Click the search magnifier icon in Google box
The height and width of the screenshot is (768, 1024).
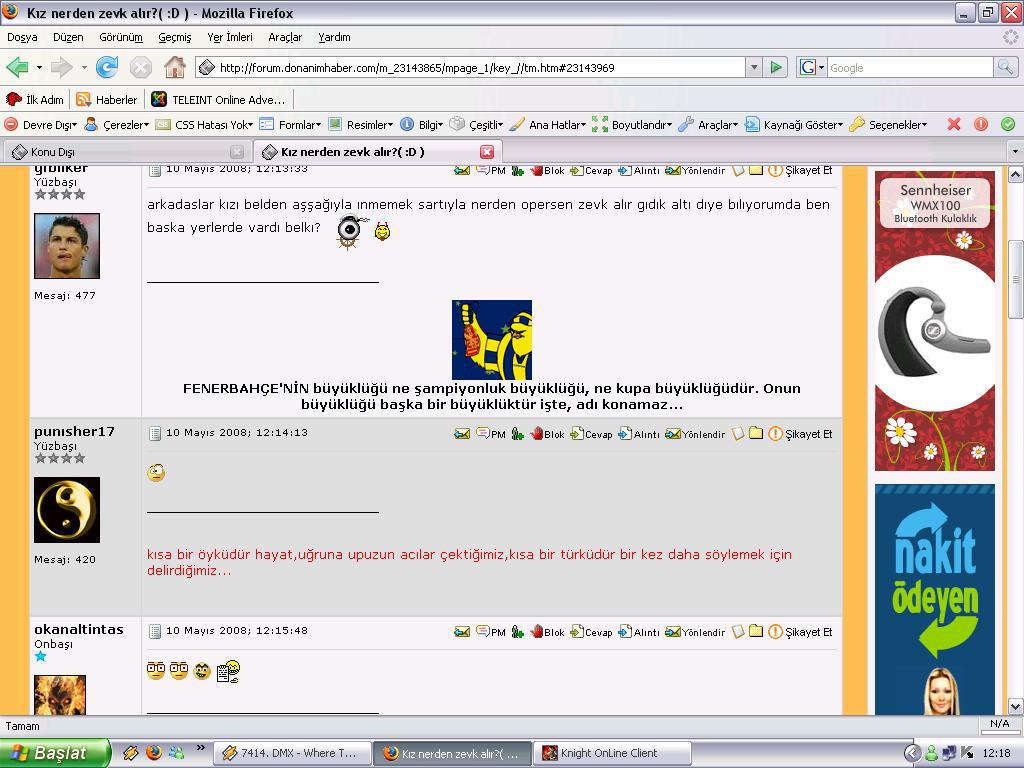pyautogui.click(x=1005, y=68)
